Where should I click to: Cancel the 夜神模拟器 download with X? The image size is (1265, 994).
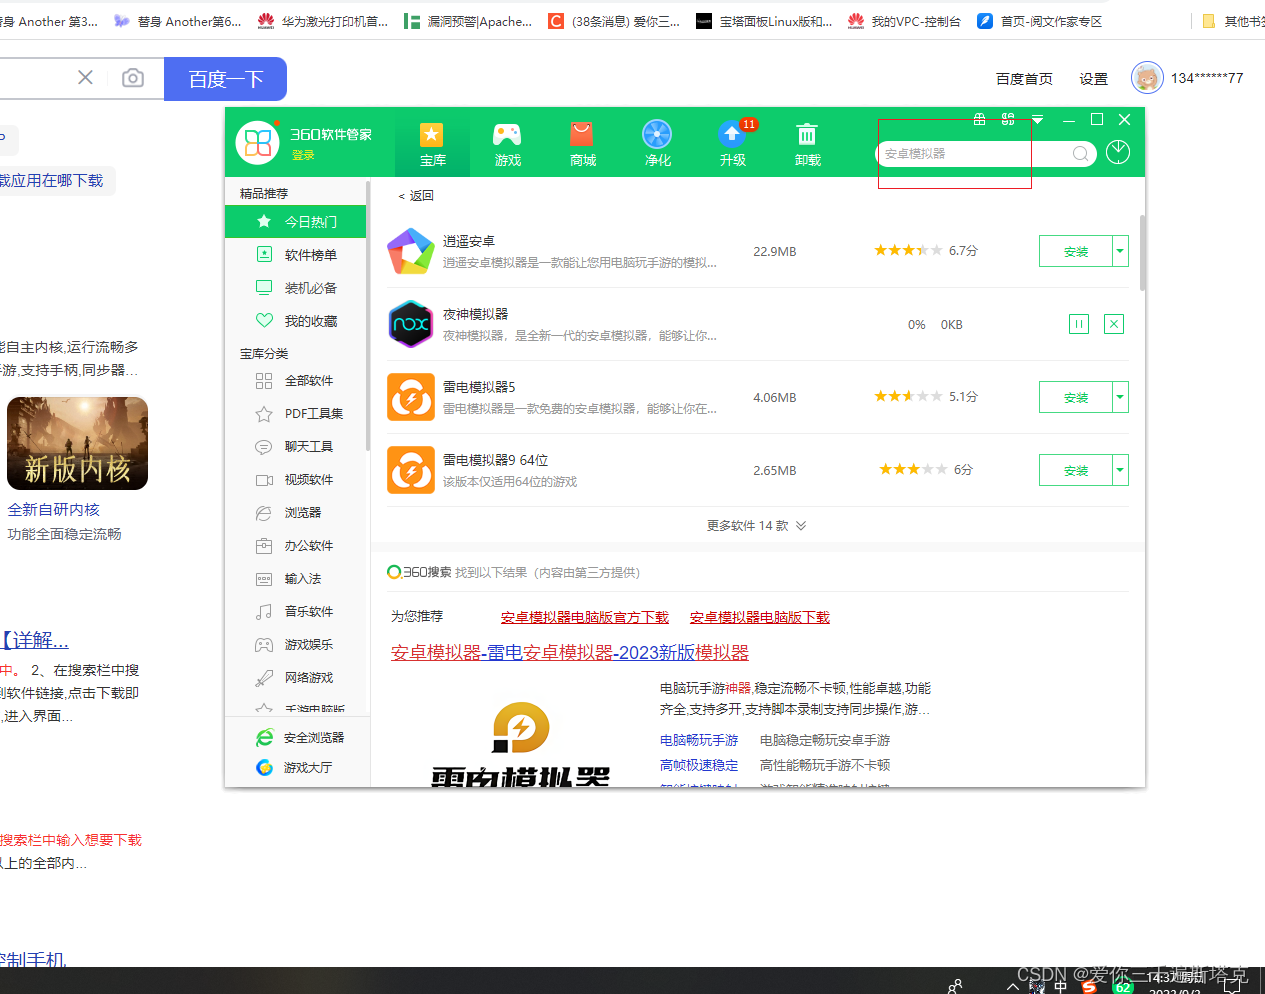pos(1114,324)
